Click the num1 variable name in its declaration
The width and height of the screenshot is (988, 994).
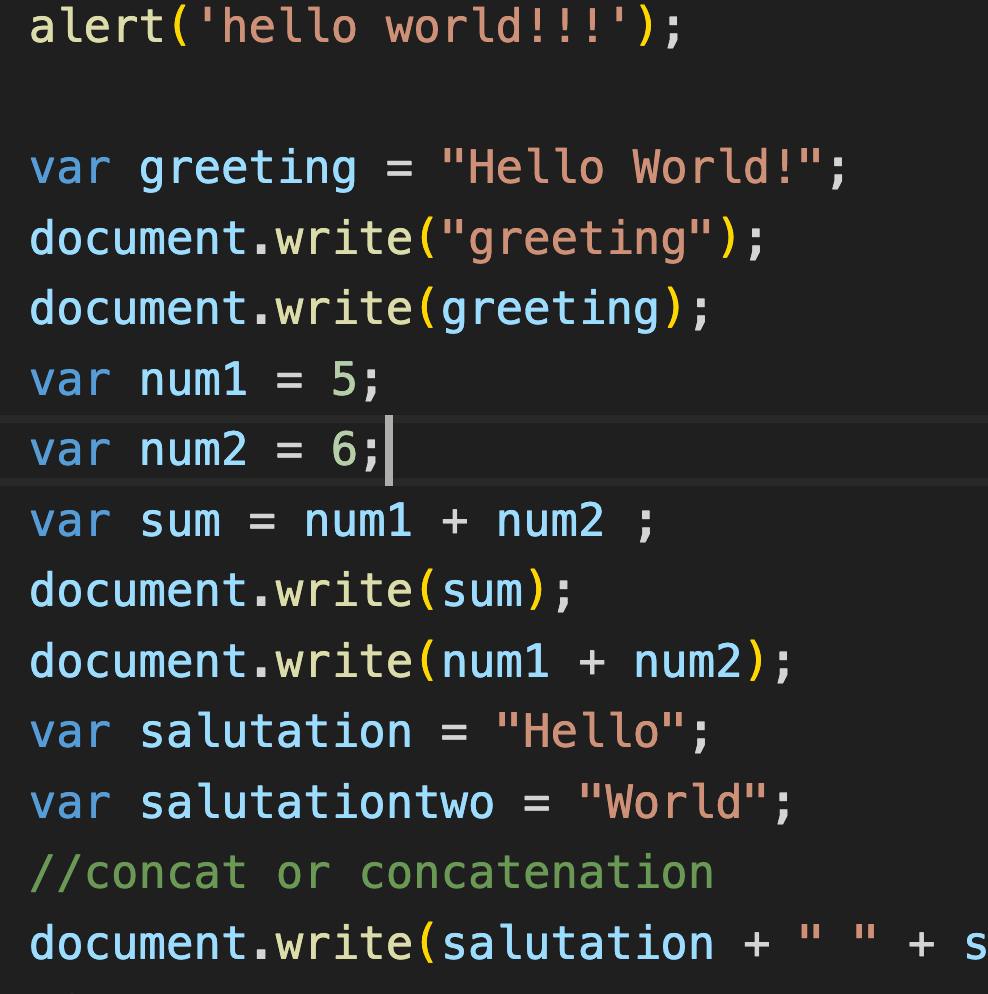pyautogui.click(x=193, y=380)
